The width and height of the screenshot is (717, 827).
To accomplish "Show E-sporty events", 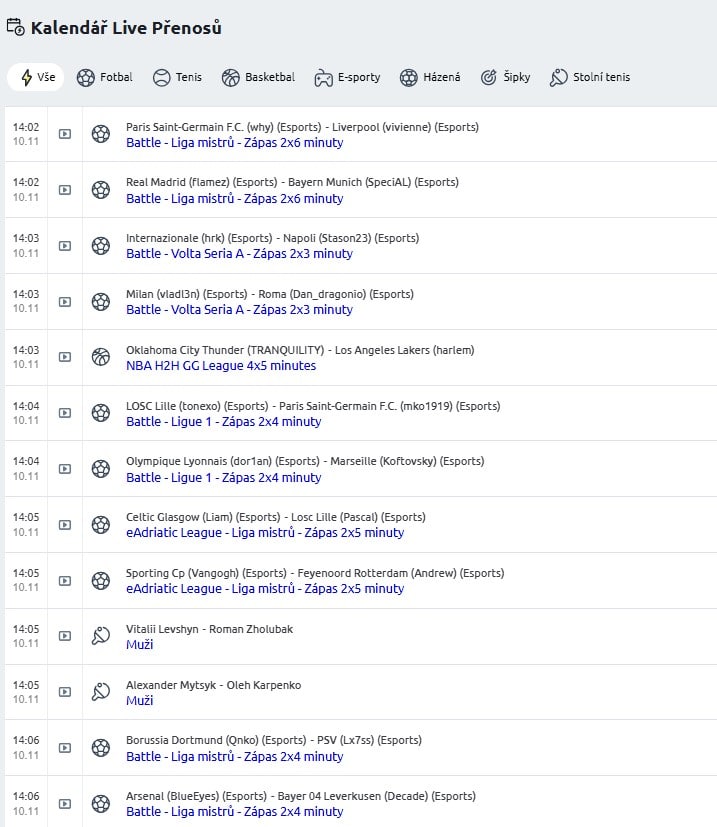I will click(x=347, y=77).
